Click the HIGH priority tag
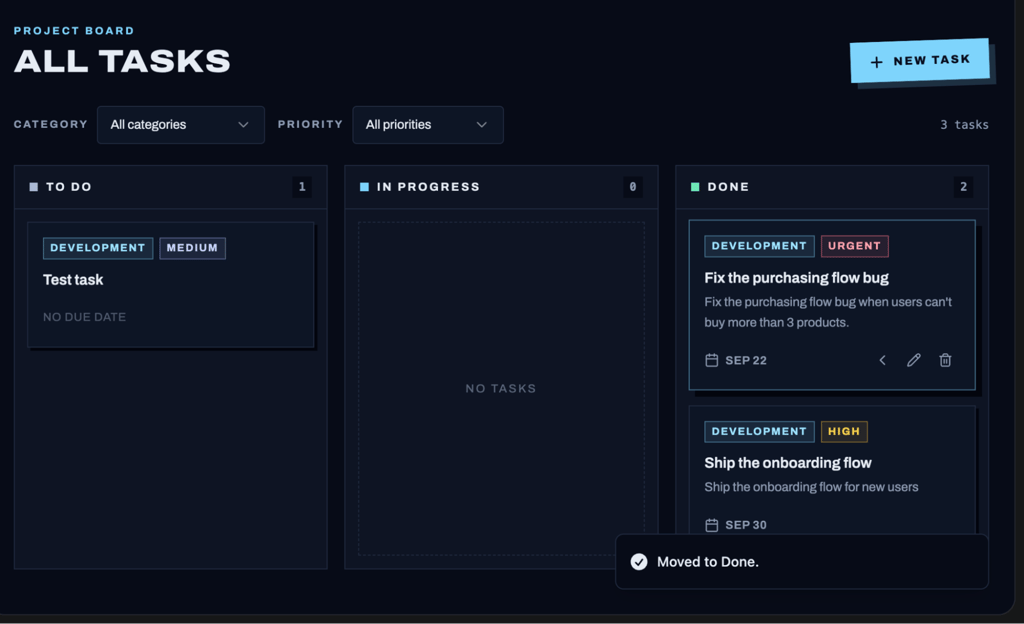 844,431
